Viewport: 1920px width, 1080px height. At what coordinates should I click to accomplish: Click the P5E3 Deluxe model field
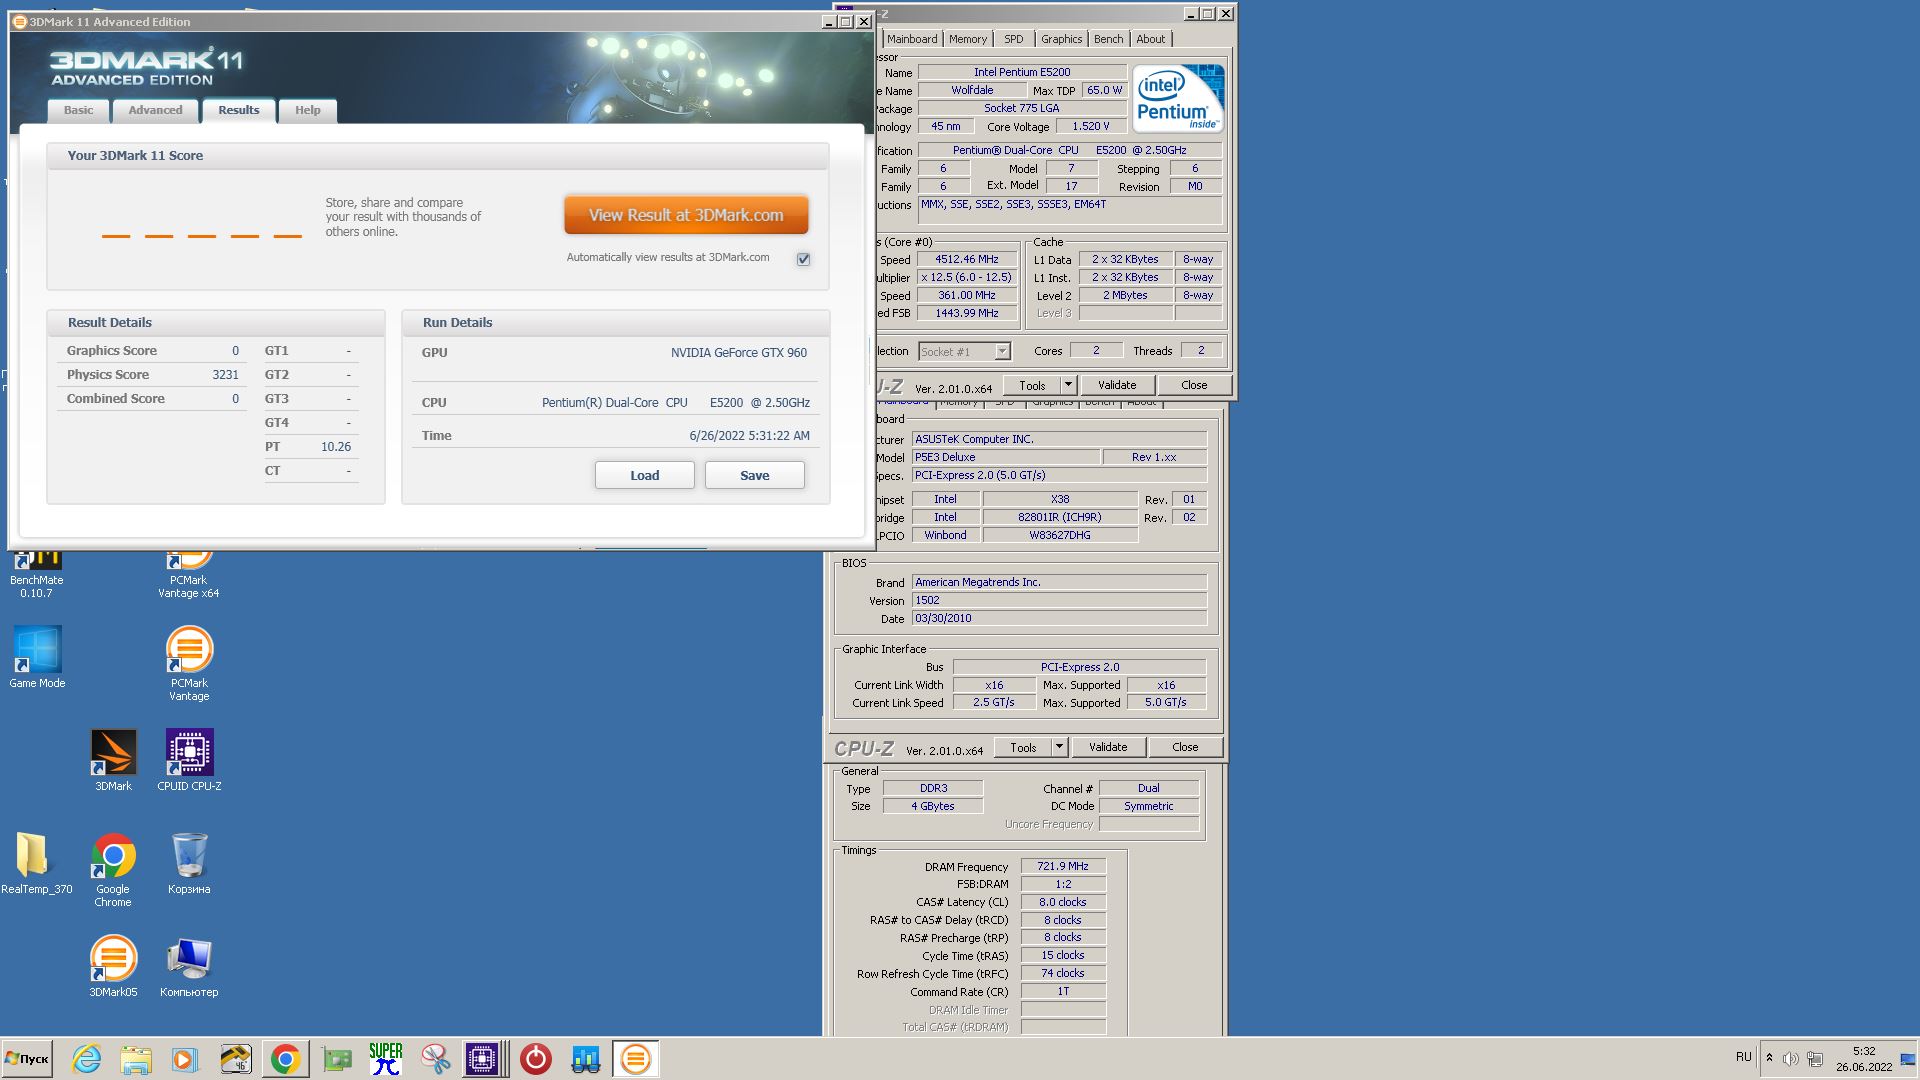(x=1005, y=457)
